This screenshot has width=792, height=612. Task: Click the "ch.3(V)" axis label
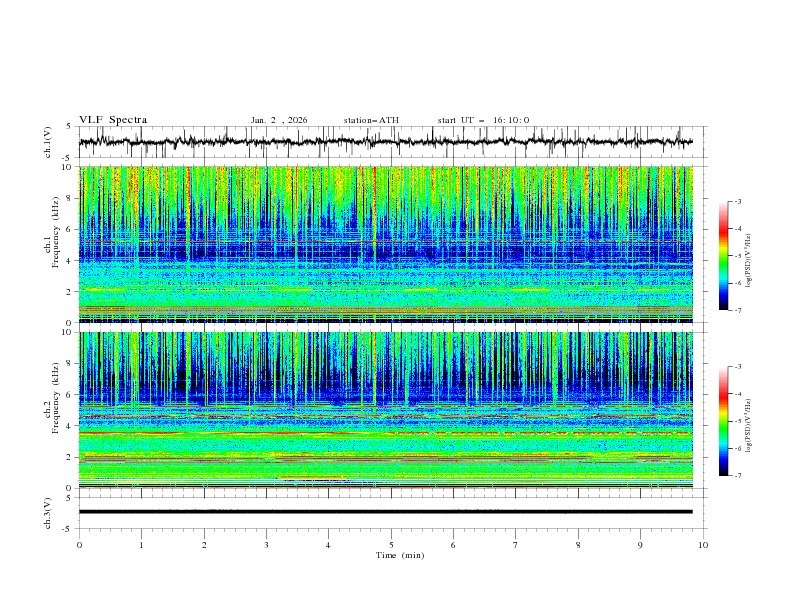tap(48, 513)
